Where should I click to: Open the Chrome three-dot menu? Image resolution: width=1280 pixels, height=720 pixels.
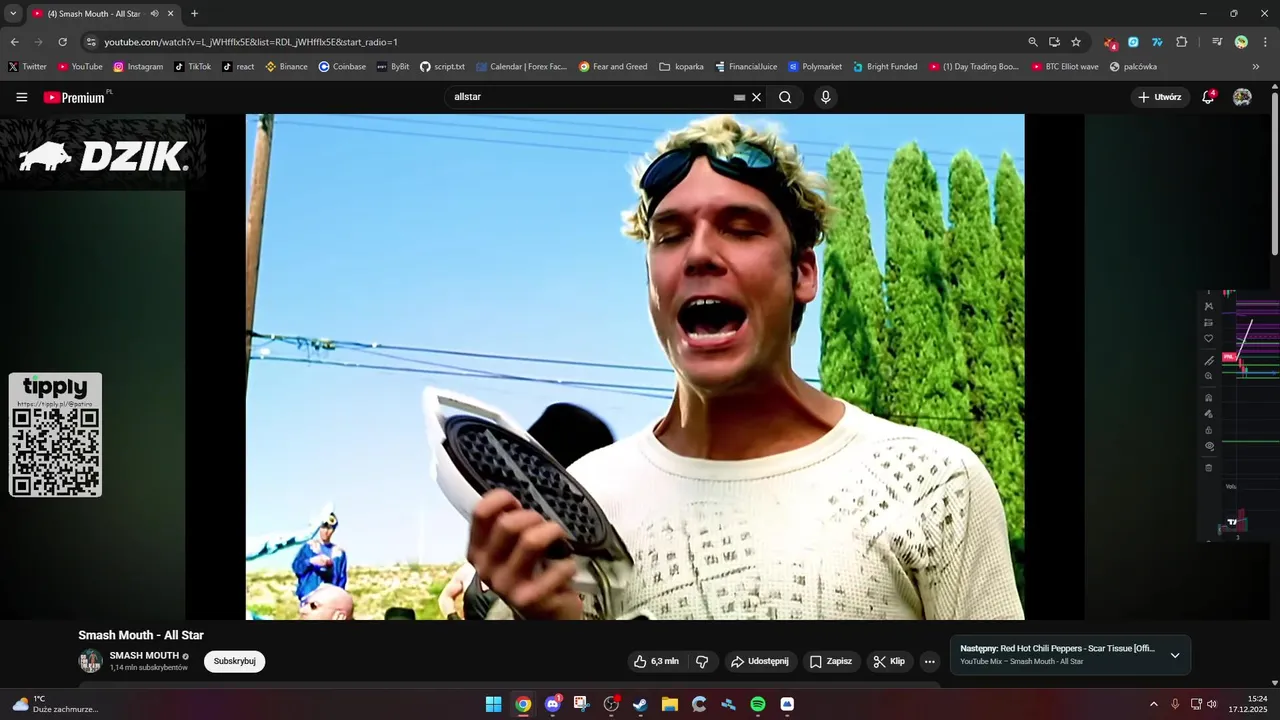[x=1265, y=42]
